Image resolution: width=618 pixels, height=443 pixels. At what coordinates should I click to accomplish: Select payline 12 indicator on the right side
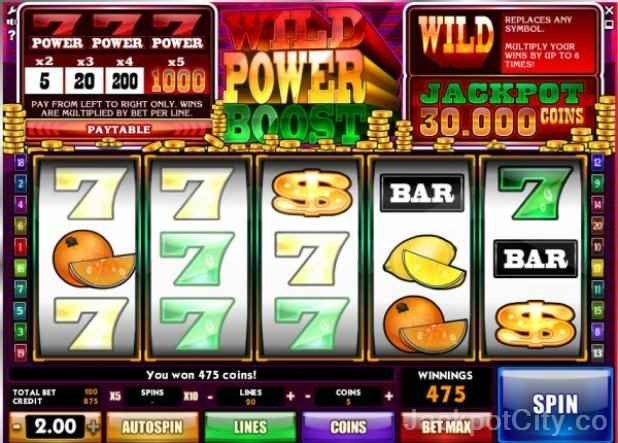[598, 162]
